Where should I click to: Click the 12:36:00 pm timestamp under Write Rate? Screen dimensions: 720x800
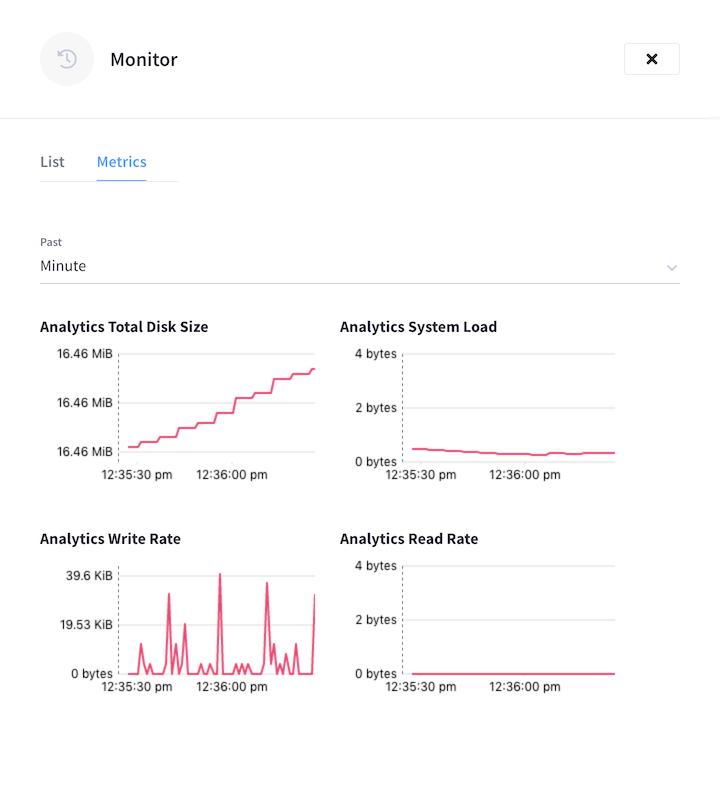click(x=233, y=687)
